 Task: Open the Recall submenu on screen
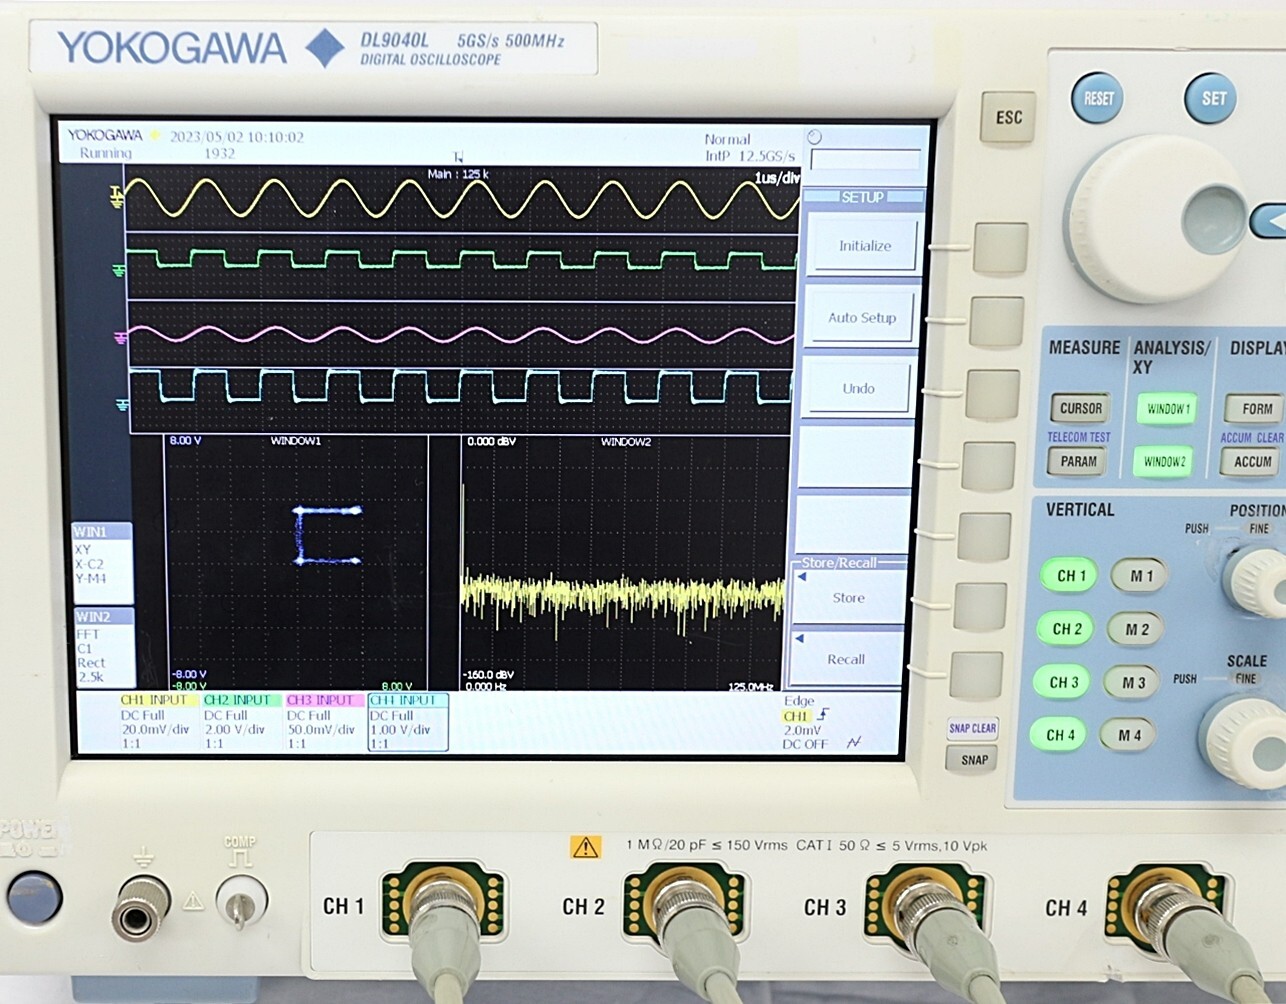coord(846,659)
